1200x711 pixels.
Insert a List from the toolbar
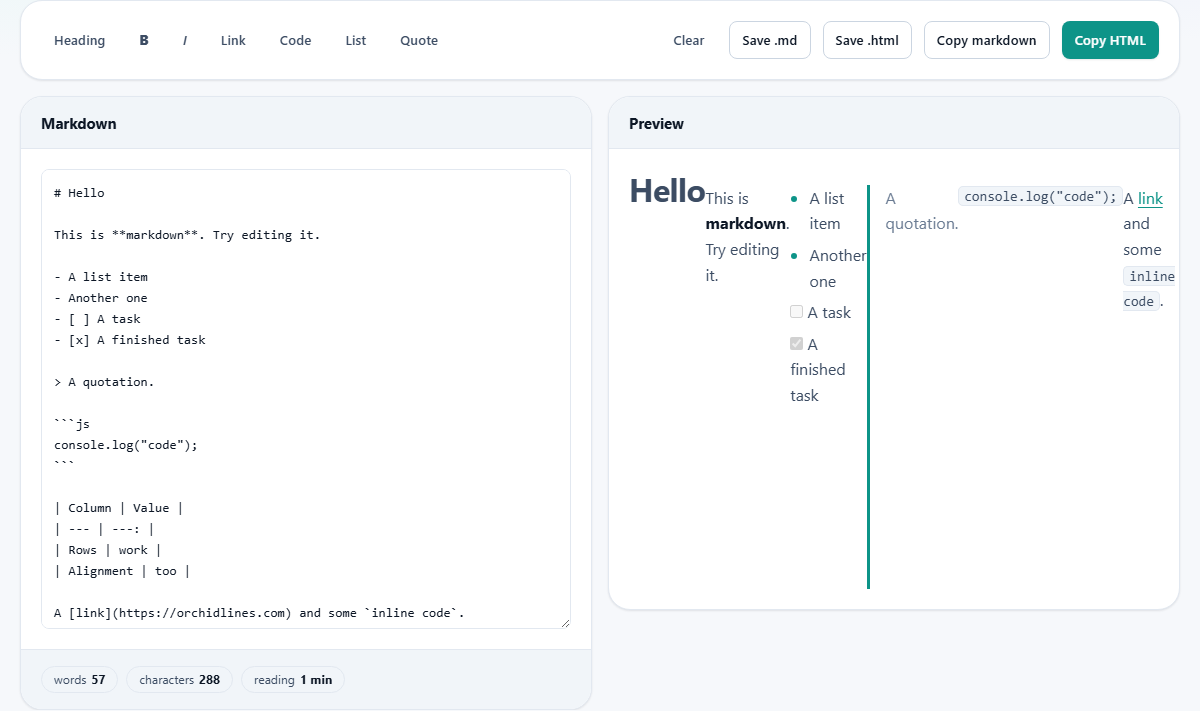point(356,41)
